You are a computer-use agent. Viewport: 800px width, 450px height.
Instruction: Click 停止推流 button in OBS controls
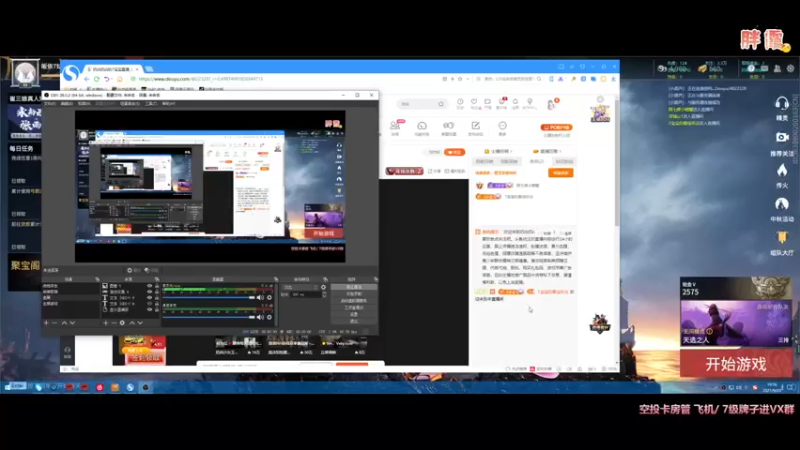coord(354,287)
